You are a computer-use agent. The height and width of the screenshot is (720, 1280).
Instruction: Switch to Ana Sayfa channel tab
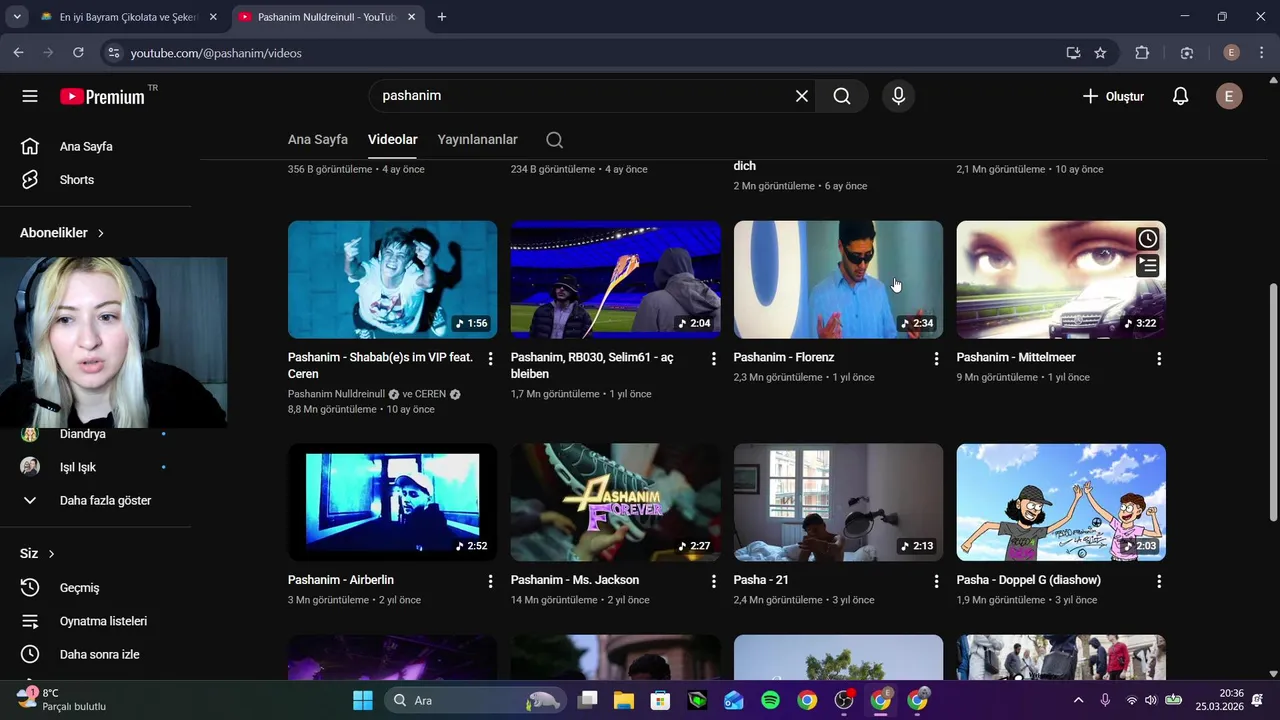point(318,140)
